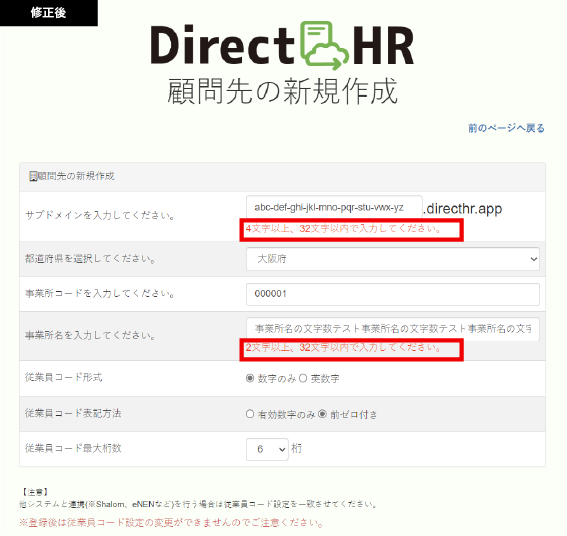567x536 pixels.
Task: Expand the 従業員コード最大桁数 dropdown showing 6
Action: coord(267,449)
